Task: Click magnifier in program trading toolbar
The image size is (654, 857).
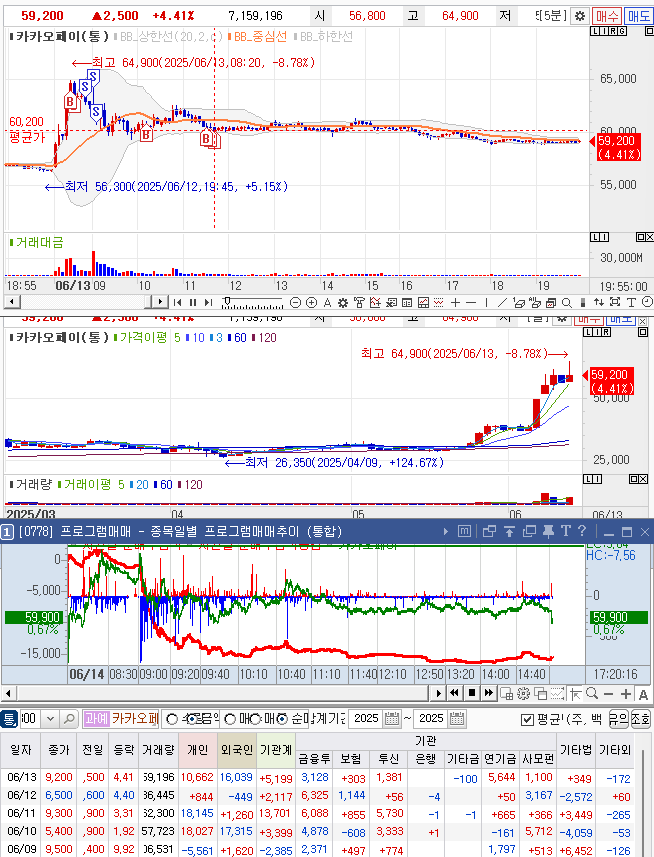Action: tap(592, 694)
